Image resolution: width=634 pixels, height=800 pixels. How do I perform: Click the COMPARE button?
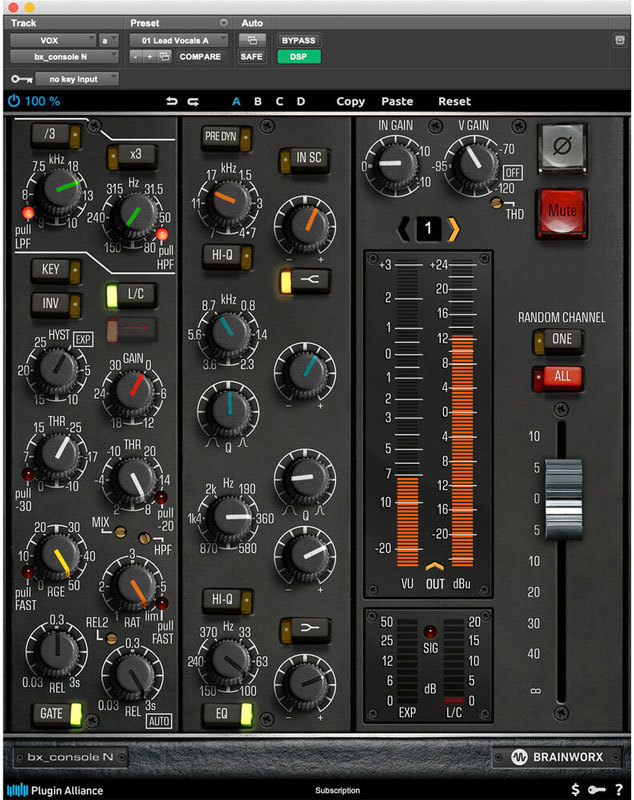pyautogui.click(x=200, y=57)
